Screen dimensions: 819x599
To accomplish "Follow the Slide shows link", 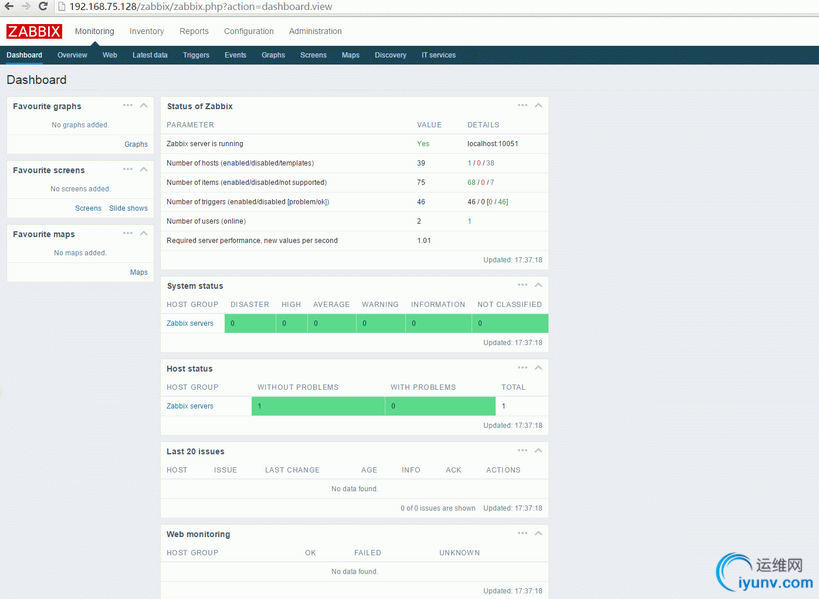I will click(128, 208).
